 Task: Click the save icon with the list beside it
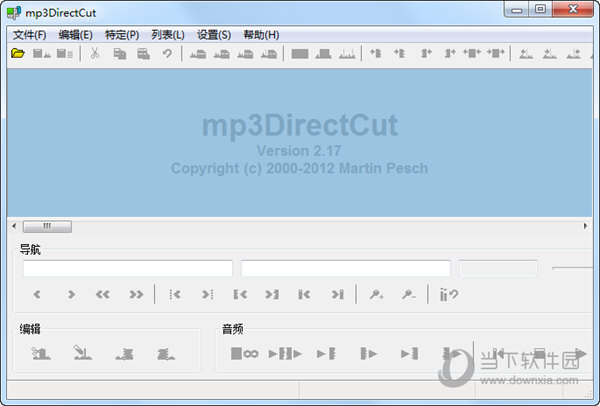65,54
